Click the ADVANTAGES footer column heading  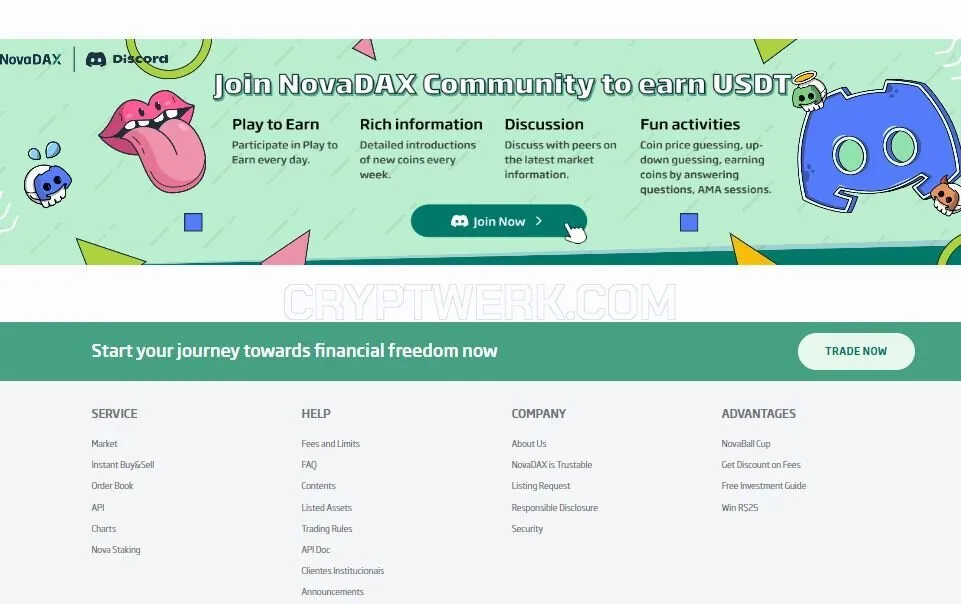(758, 413)
